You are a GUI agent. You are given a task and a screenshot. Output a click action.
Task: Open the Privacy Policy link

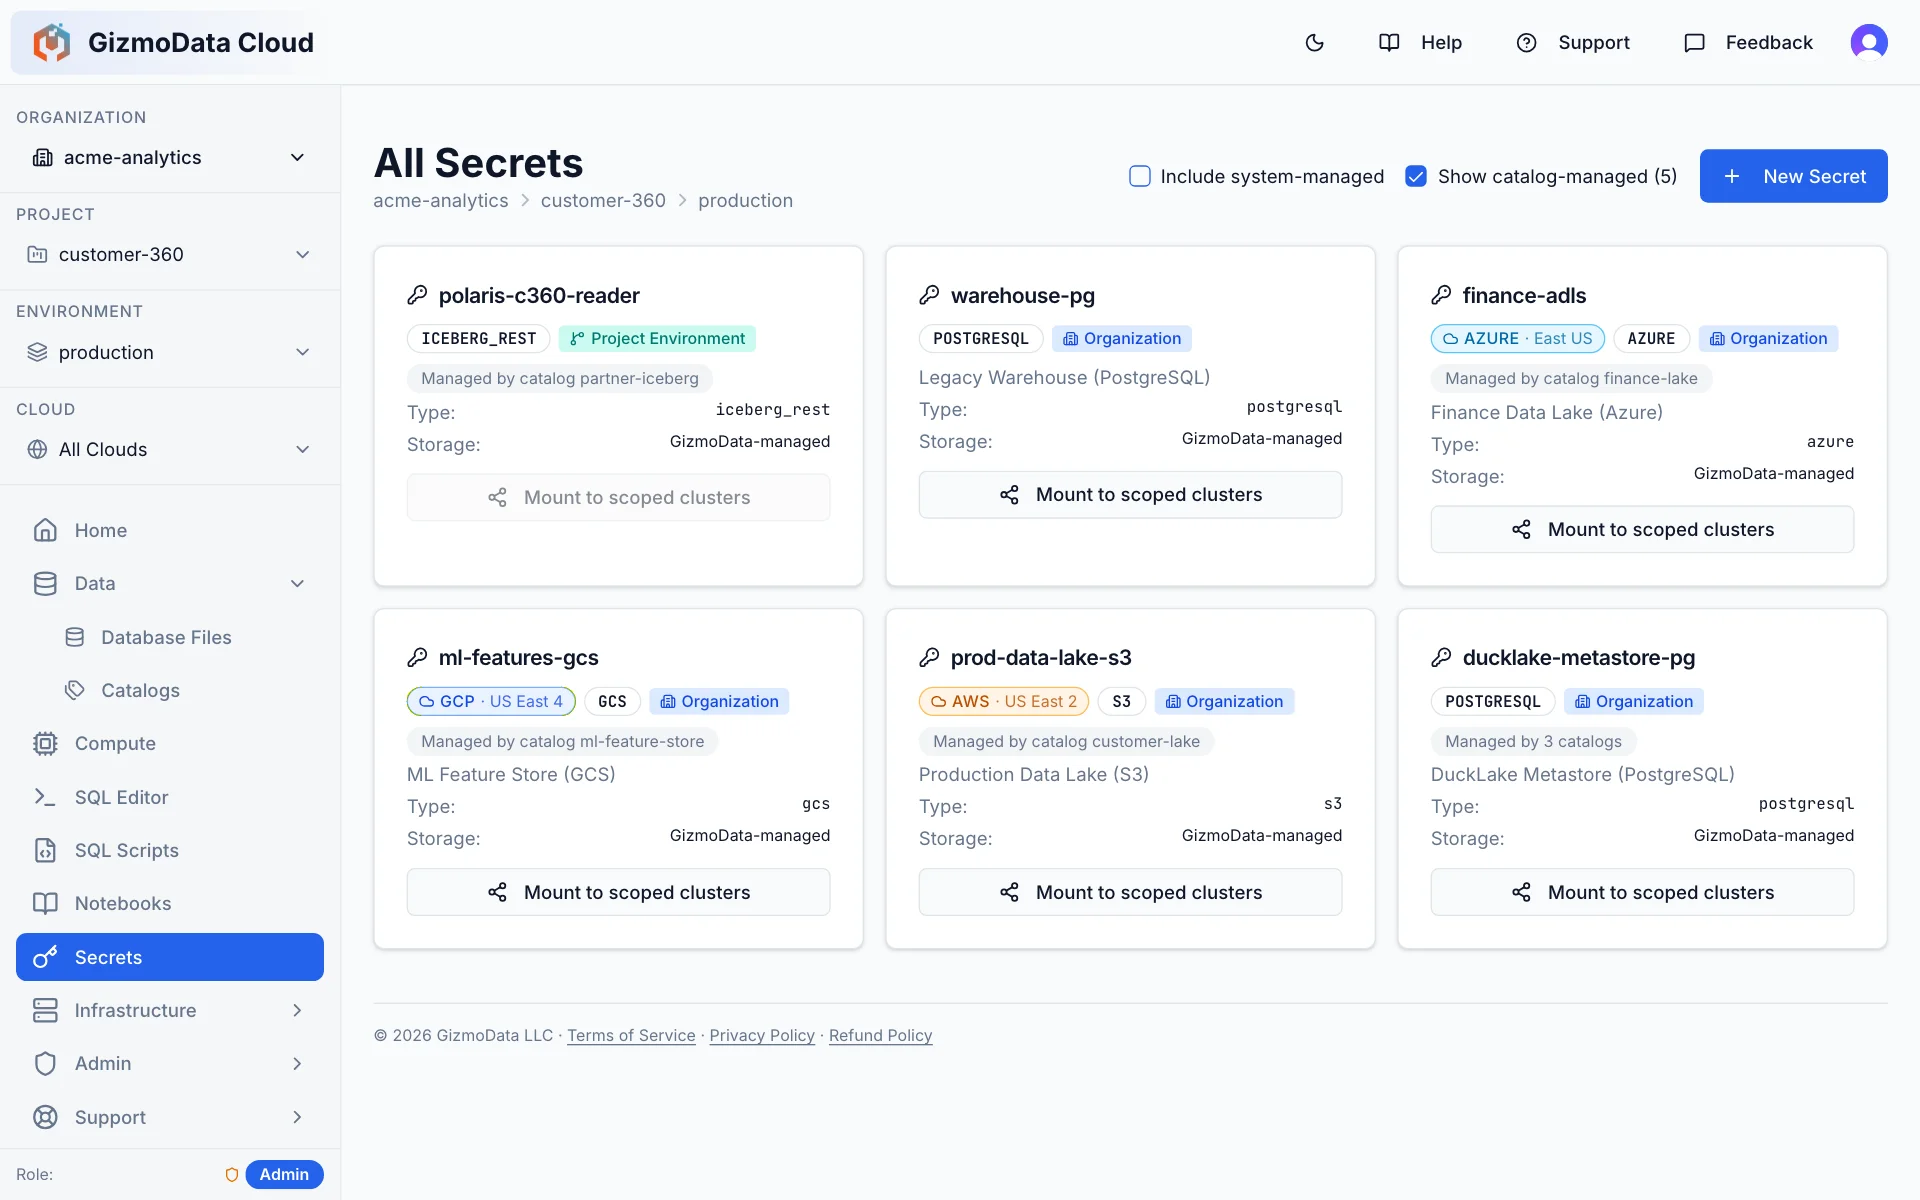[762, 1035]
